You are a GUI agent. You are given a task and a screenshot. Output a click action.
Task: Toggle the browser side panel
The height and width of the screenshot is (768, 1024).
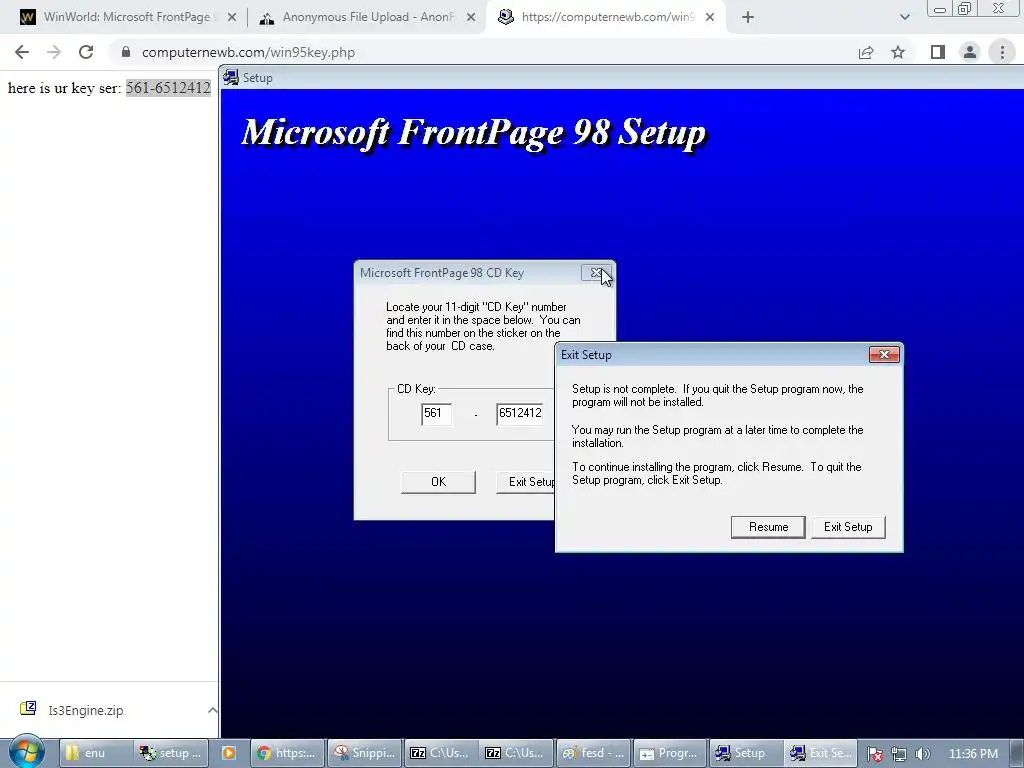(938, 52)
